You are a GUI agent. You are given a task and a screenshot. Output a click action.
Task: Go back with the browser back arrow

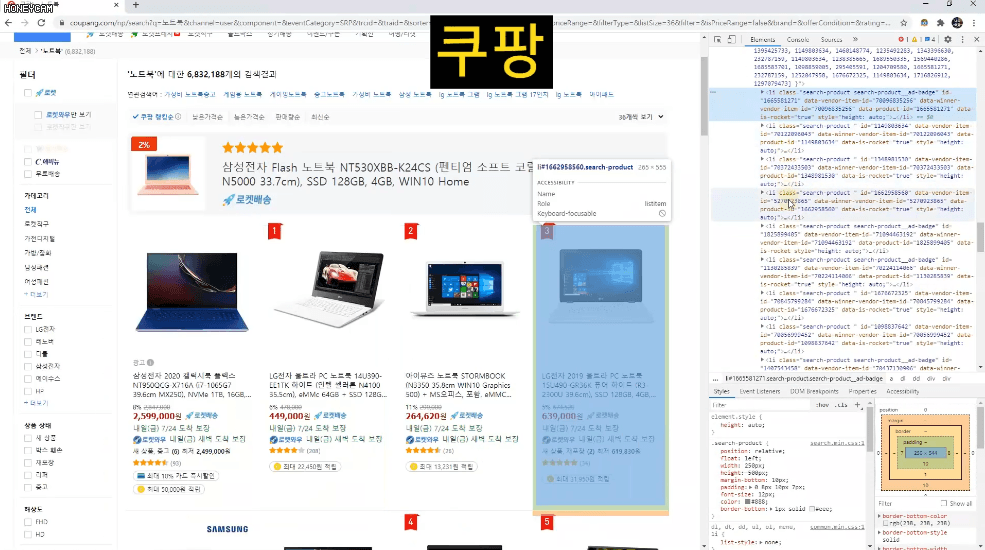point(8,23)
